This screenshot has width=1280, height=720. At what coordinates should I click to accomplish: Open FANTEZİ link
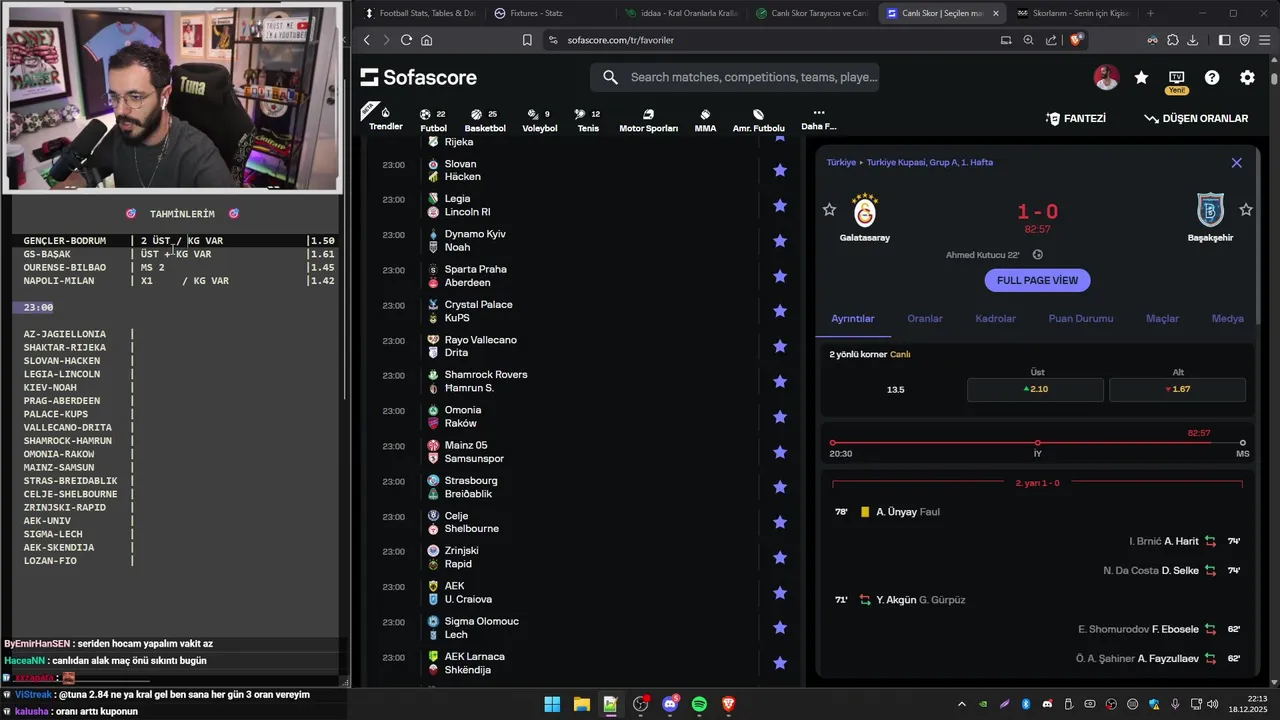[1076, 118]
